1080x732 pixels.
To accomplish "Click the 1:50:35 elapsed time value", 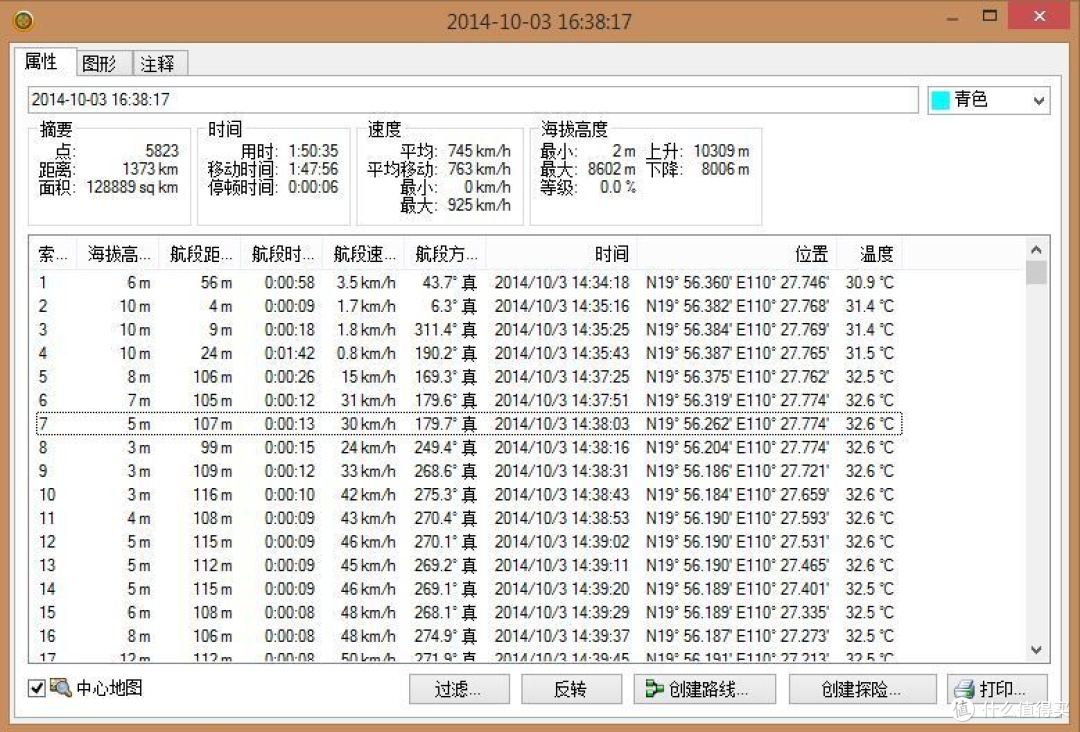I will [313, 151].
